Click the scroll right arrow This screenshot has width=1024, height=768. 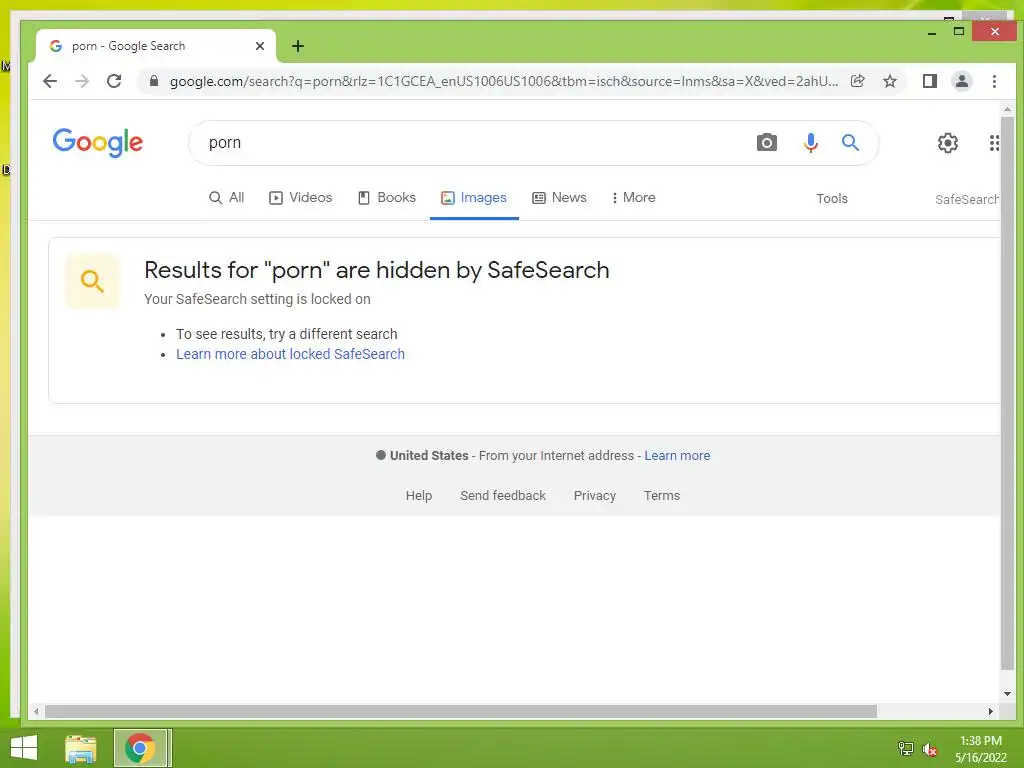(991, 711)
